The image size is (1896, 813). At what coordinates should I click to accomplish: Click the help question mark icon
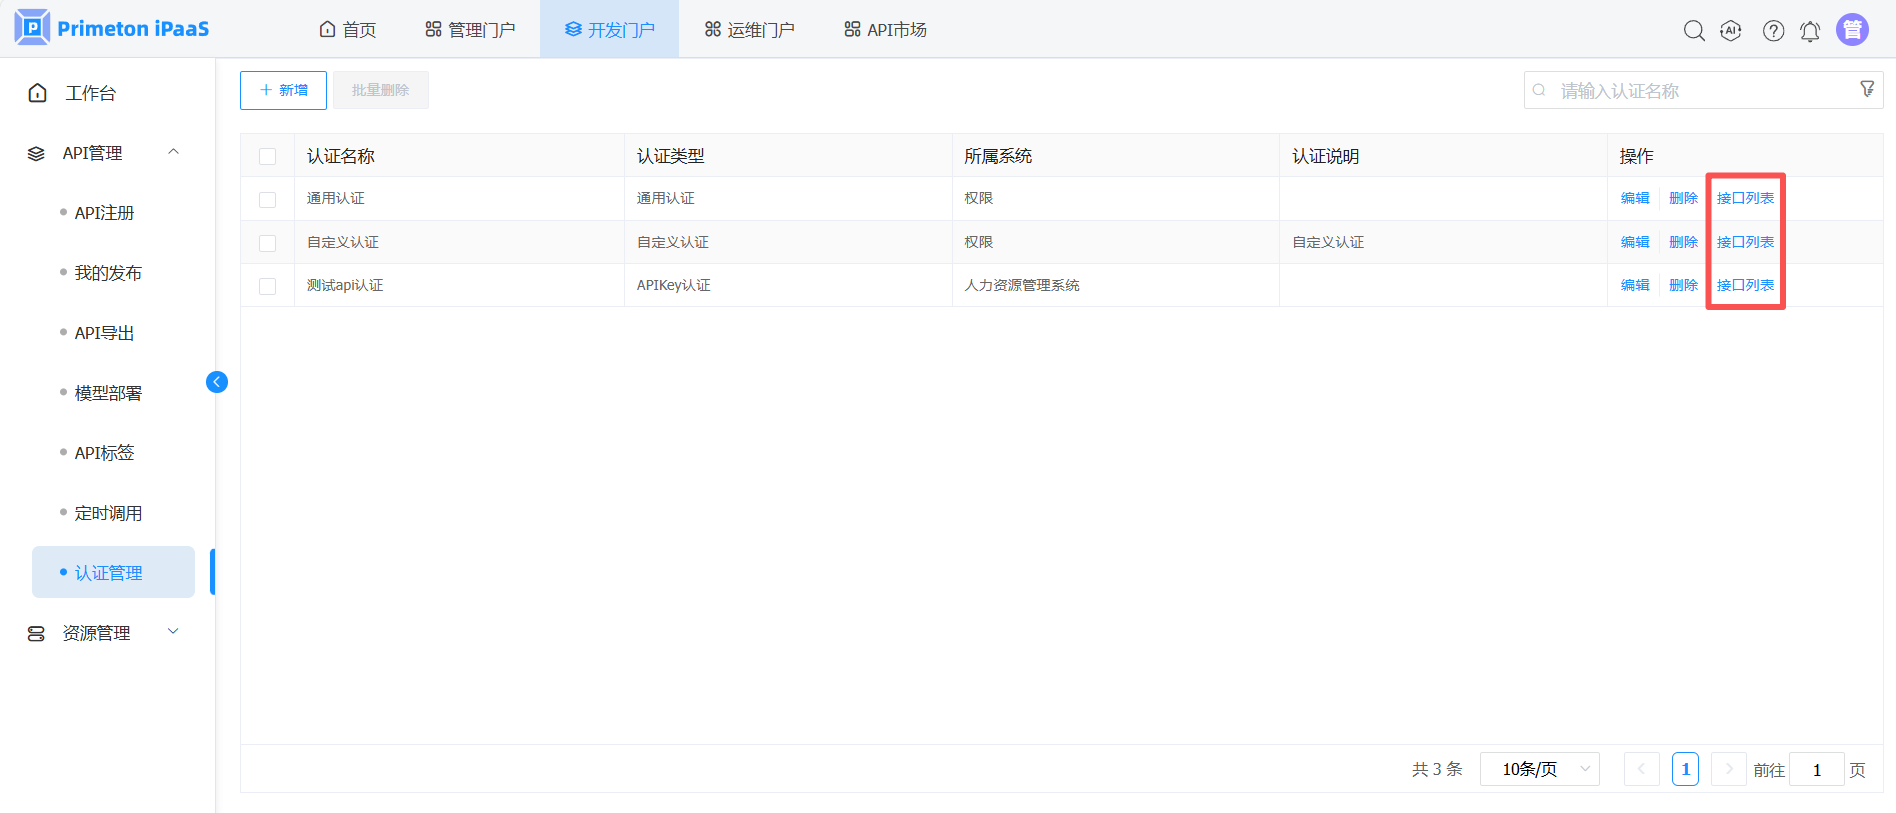1773,31
